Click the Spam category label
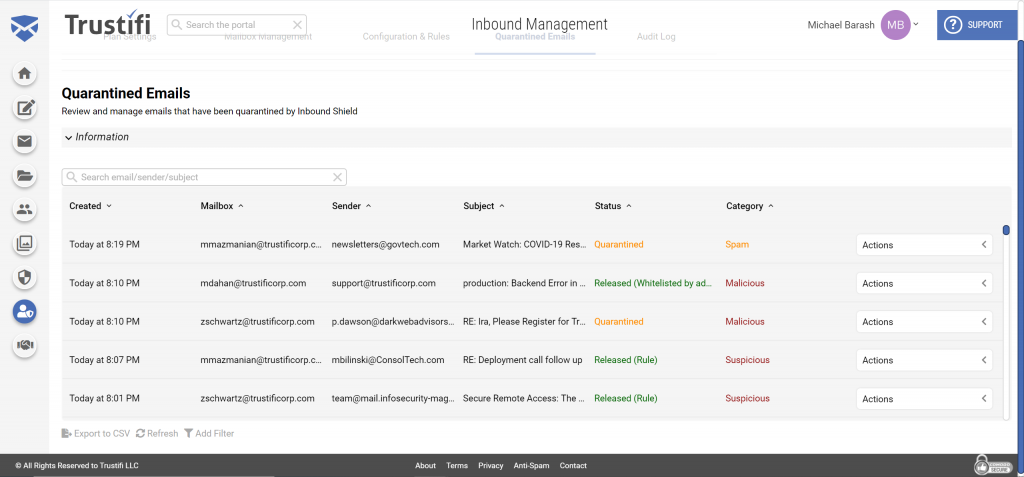This screenshot has width=1024, height=477. click(x=737, y=244)
